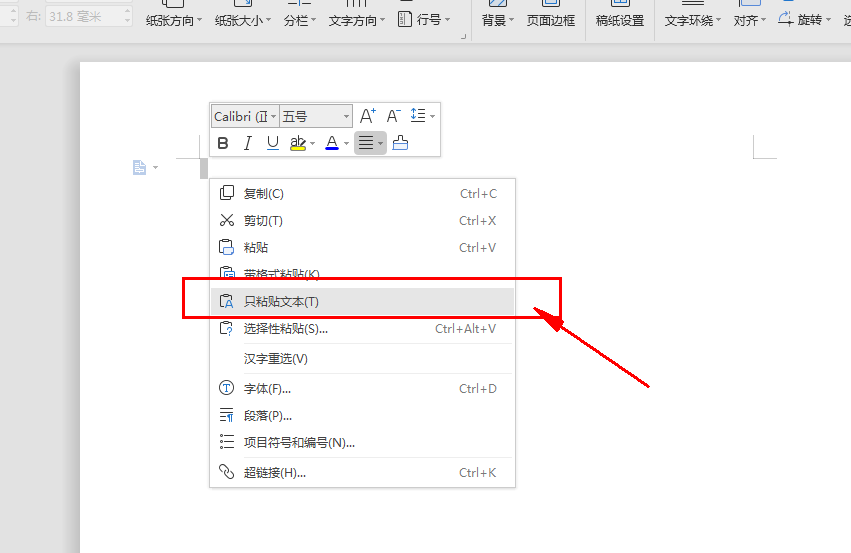Viewport: 851px width, 553px height.
Task: Click the right margin spinner arrows
Action: (x=128, y=17)
